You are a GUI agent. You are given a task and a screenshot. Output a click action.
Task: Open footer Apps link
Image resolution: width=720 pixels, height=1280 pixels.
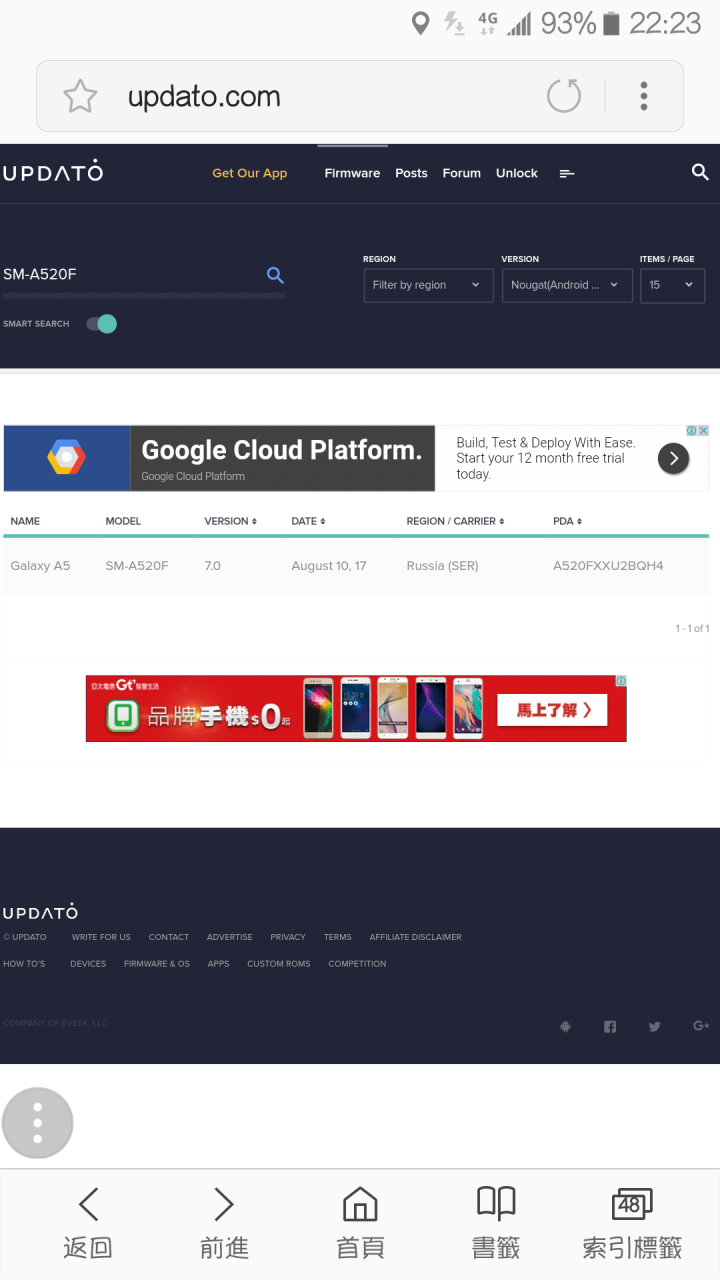pyautogui.click(x=219, y=964)
